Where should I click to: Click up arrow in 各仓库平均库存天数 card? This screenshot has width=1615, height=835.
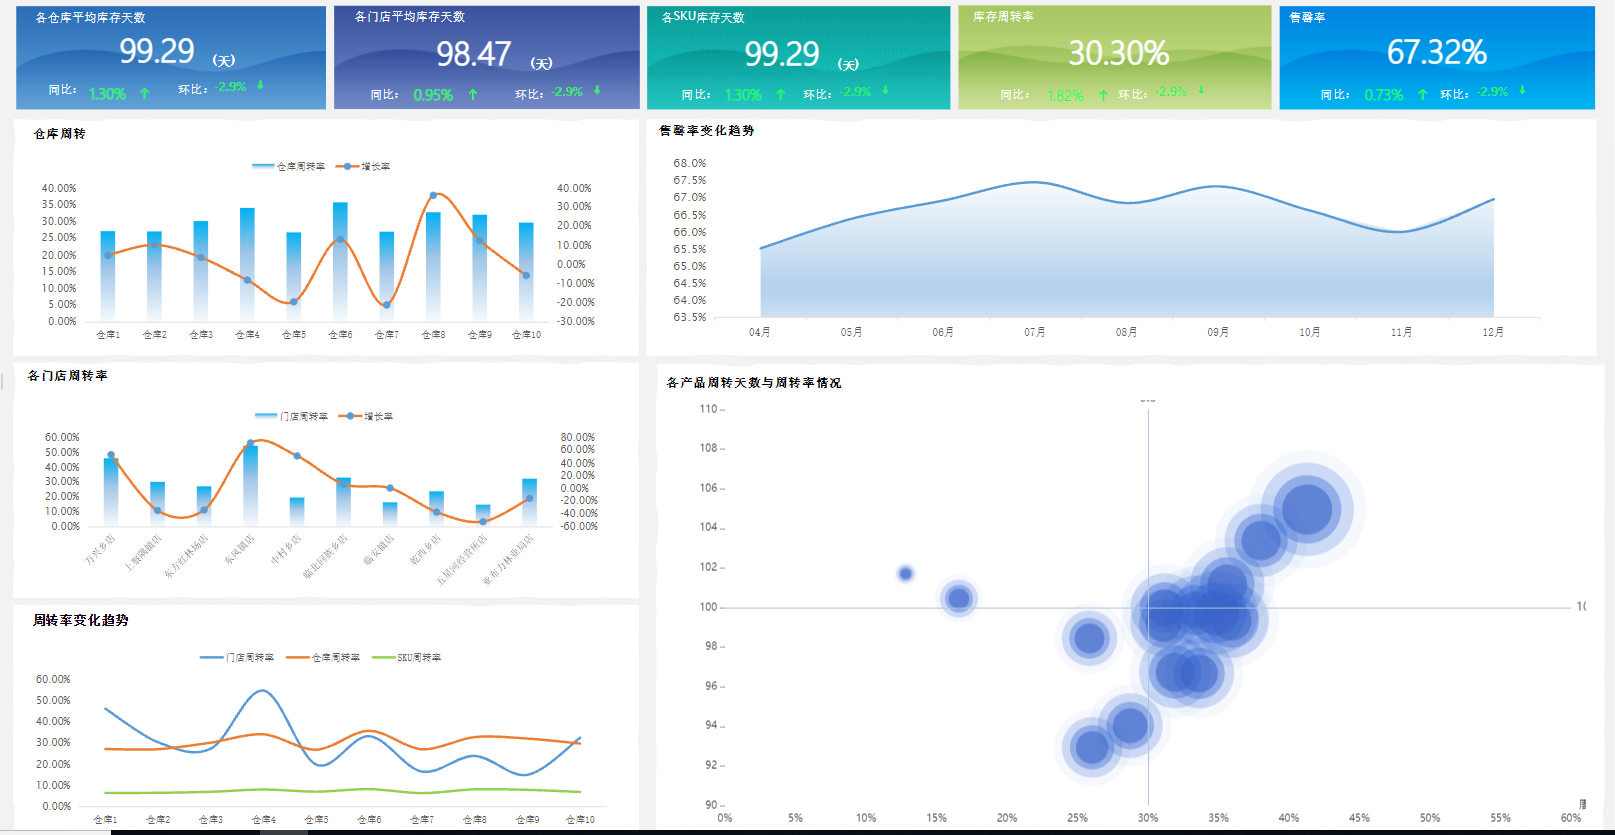pyautogui.click(x=144, y=93)
